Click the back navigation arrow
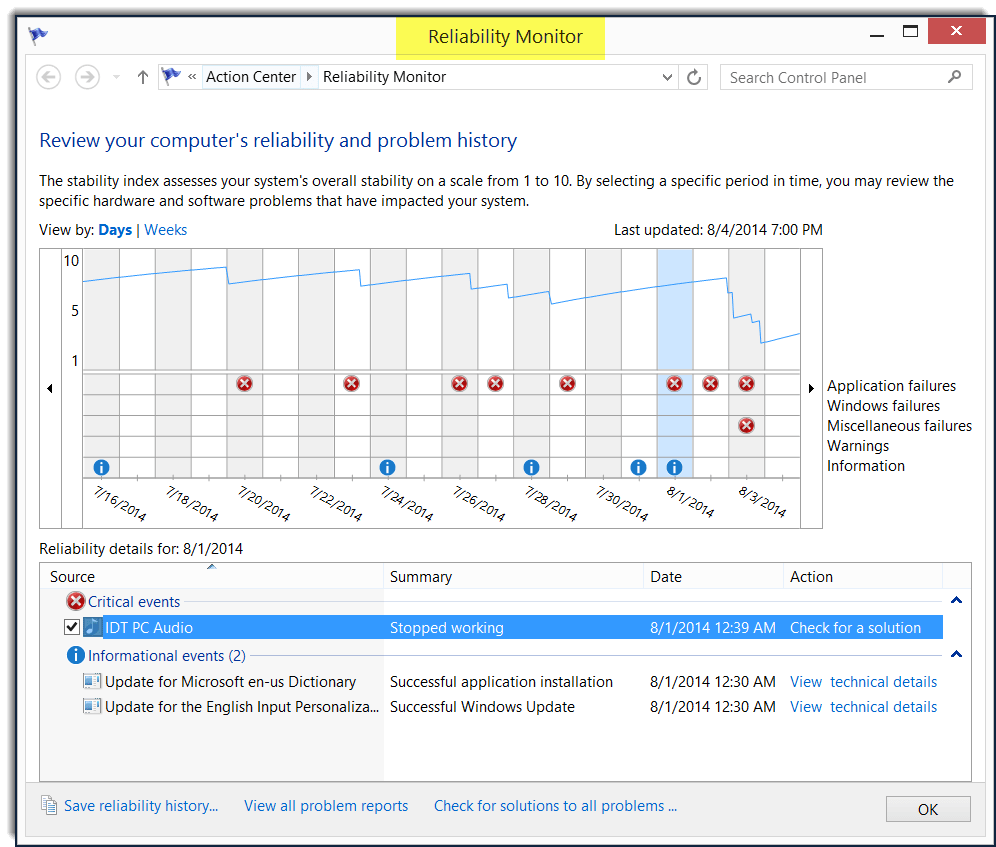Screen dimensions: 996x847 click(48, 77)
